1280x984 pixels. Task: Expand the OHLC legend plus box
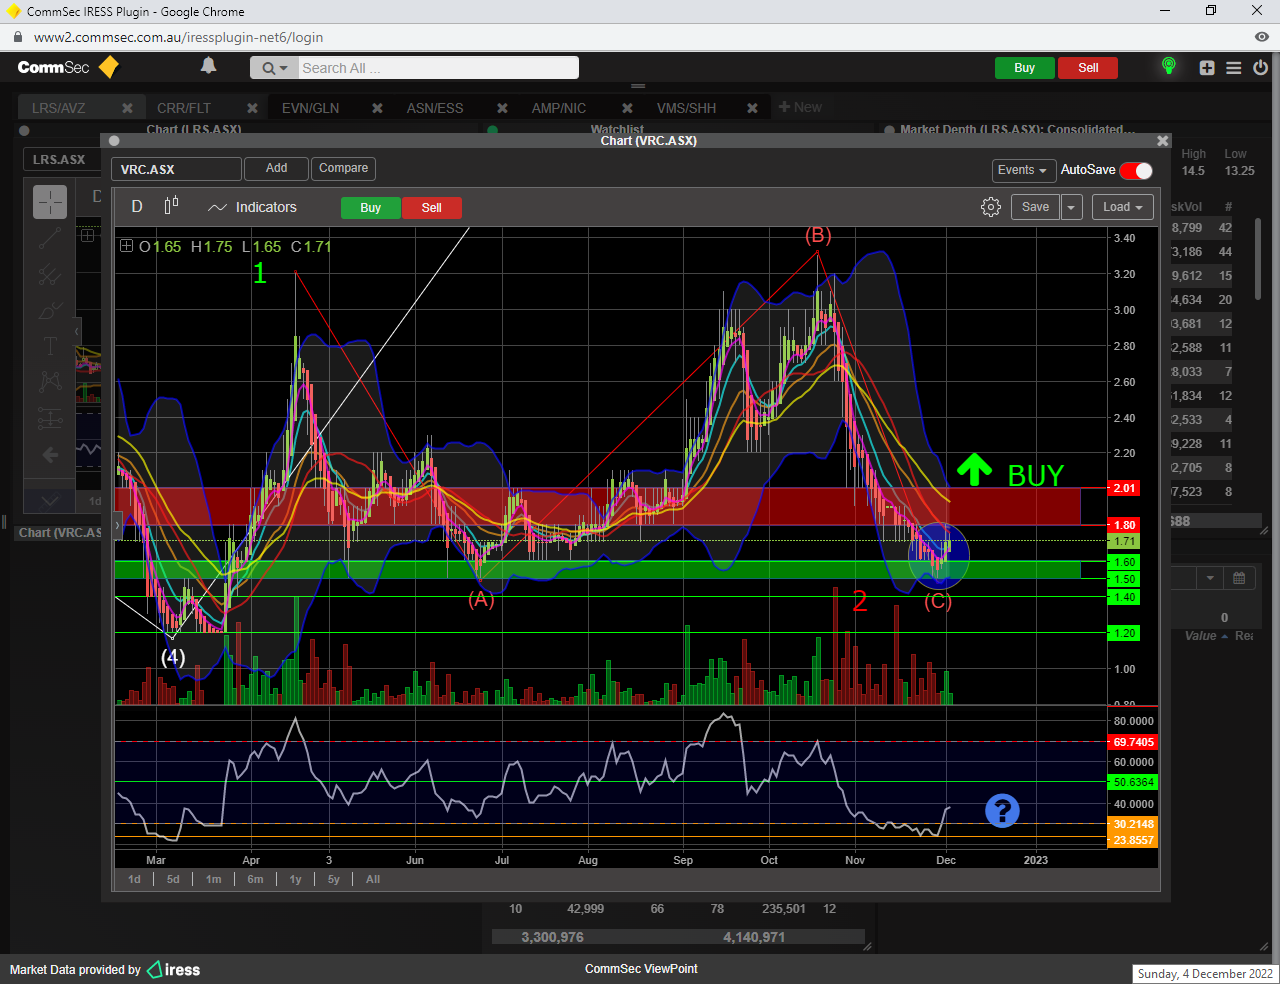tap(126, 246)
